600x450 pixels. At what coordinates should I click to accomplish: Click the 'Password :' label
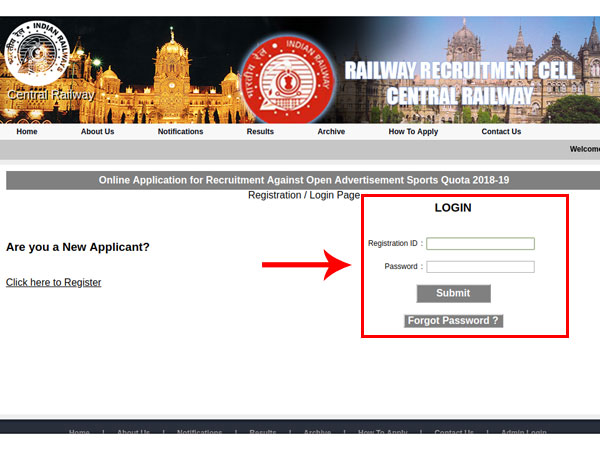[x=404, y=266]
